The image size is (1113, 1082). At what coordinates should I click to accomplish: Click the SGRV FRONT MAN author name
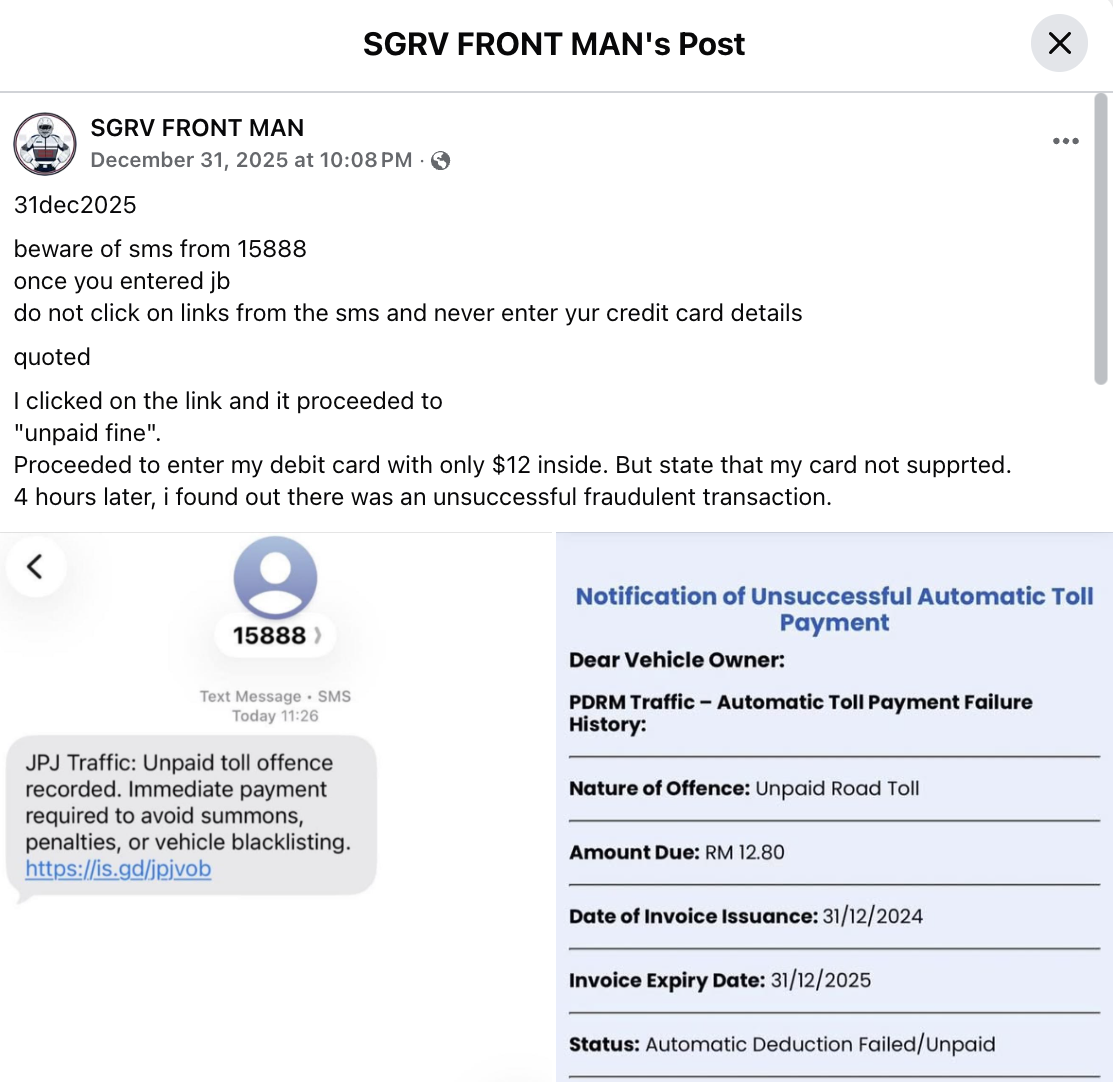point(197,128)
